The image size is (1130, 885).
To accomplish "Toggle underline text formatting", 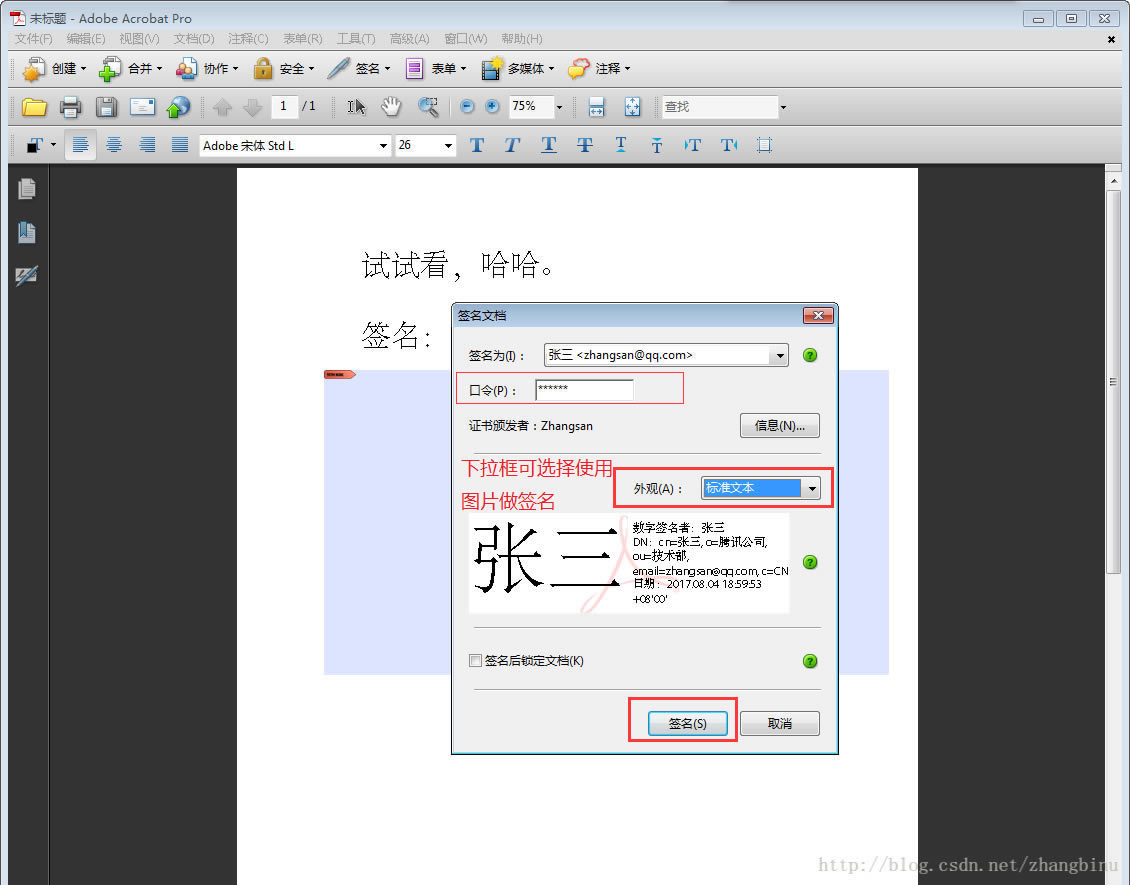I will click(x=548, y=146).
